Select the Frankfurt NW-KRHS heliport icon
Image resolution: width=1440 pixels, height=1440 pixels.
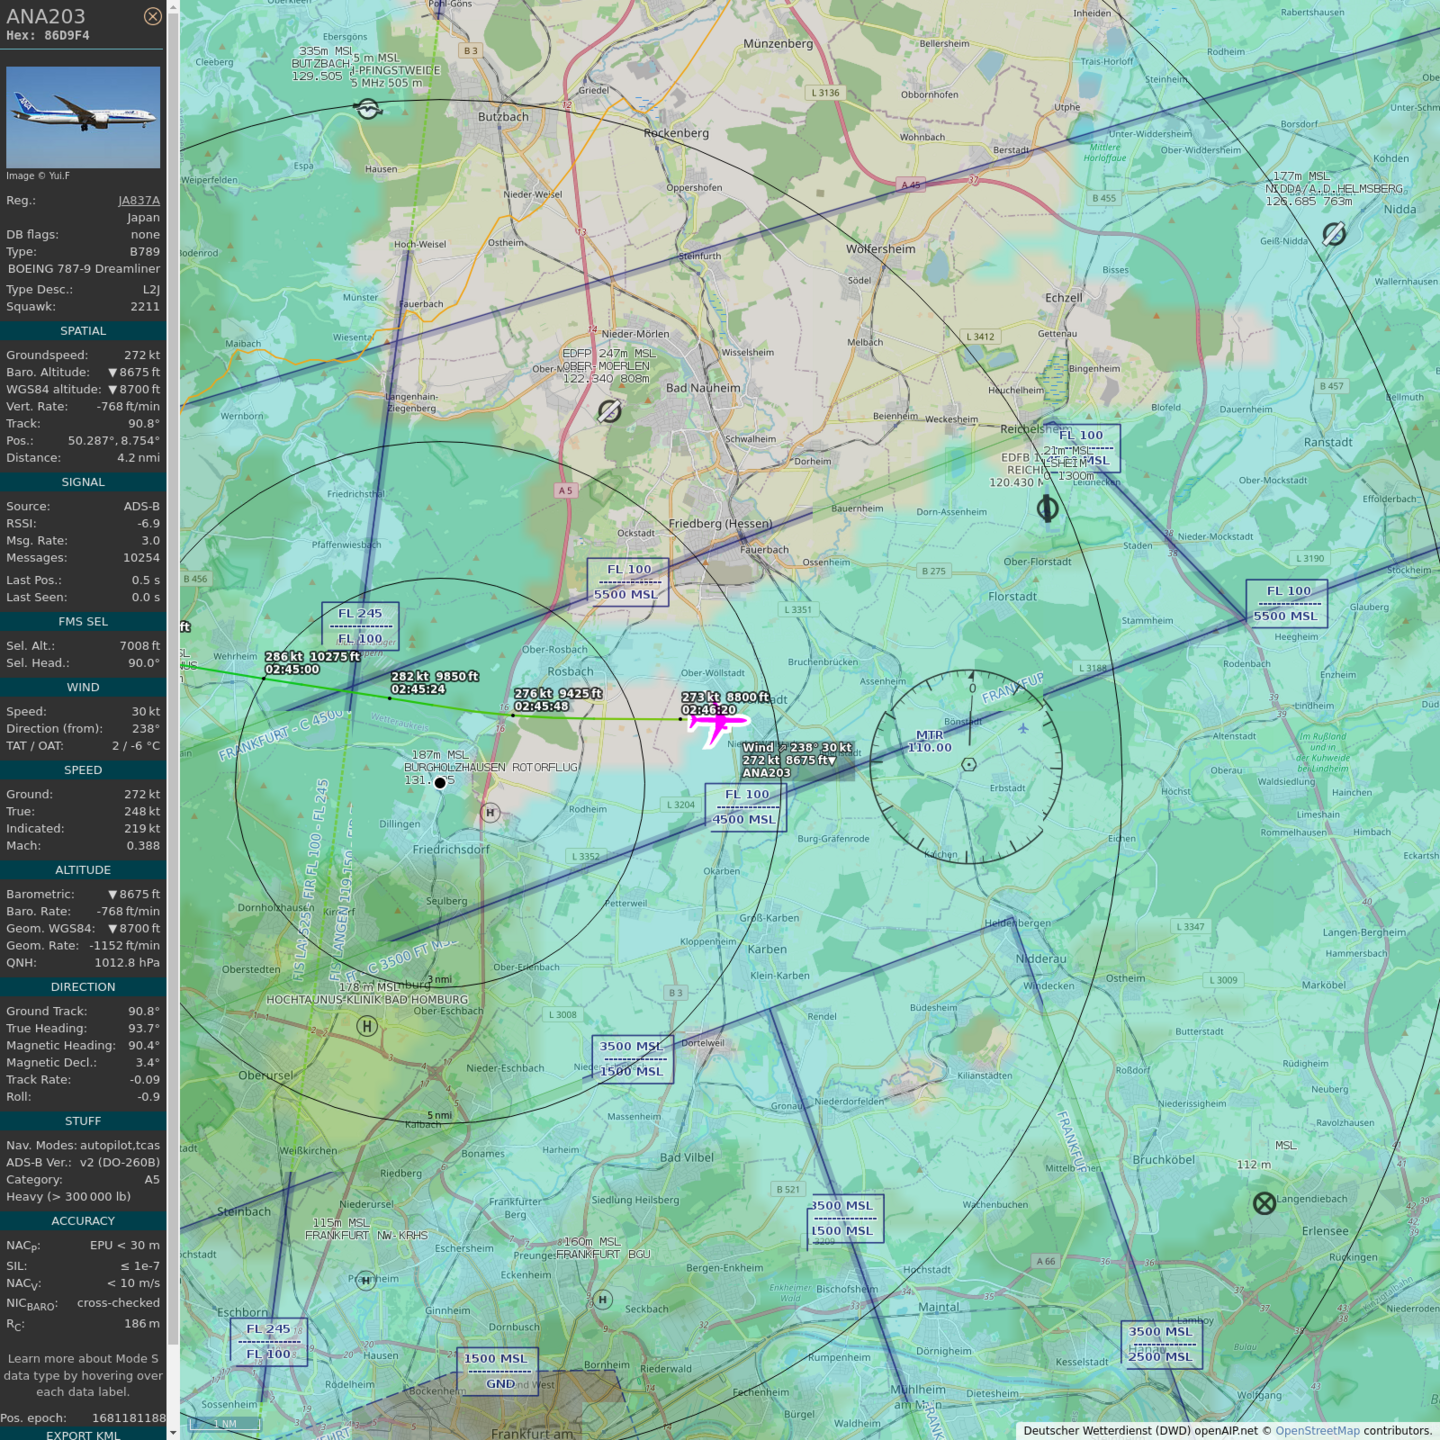[366, 1279]
